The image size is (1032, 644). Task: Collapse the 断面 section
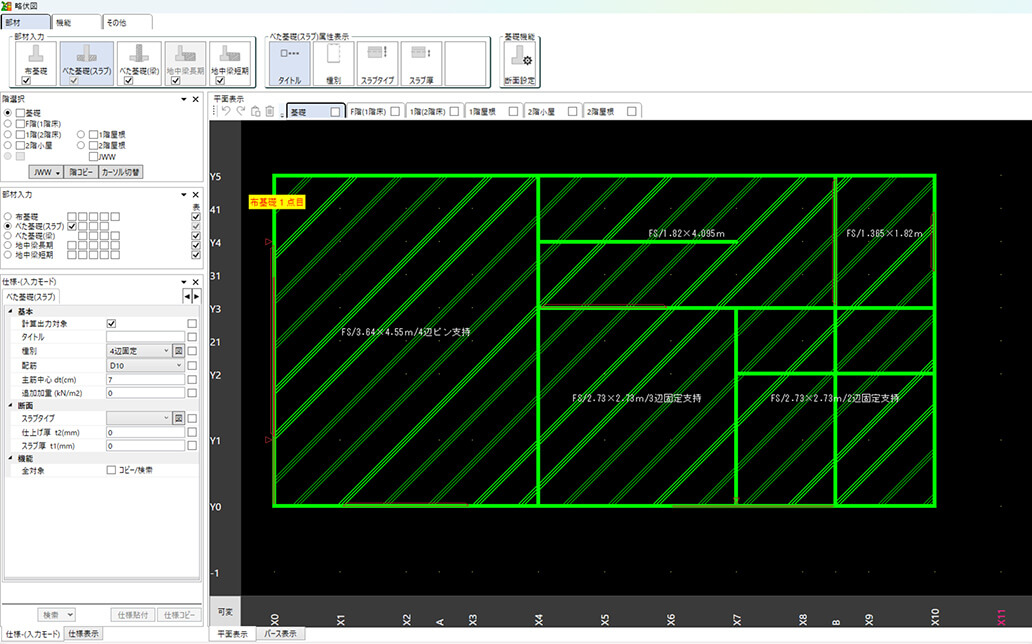[x=11, y=405]
